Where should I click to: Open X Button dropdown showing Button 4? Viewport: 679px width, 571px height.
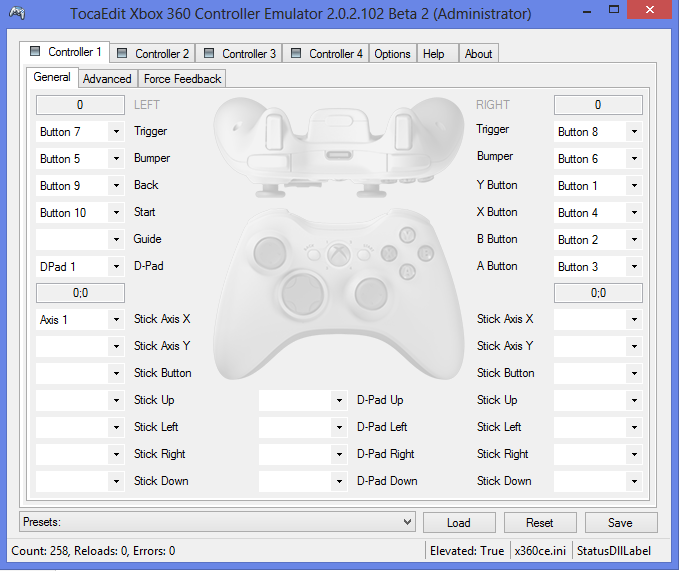pyautogui.click(x=598, y=213)
